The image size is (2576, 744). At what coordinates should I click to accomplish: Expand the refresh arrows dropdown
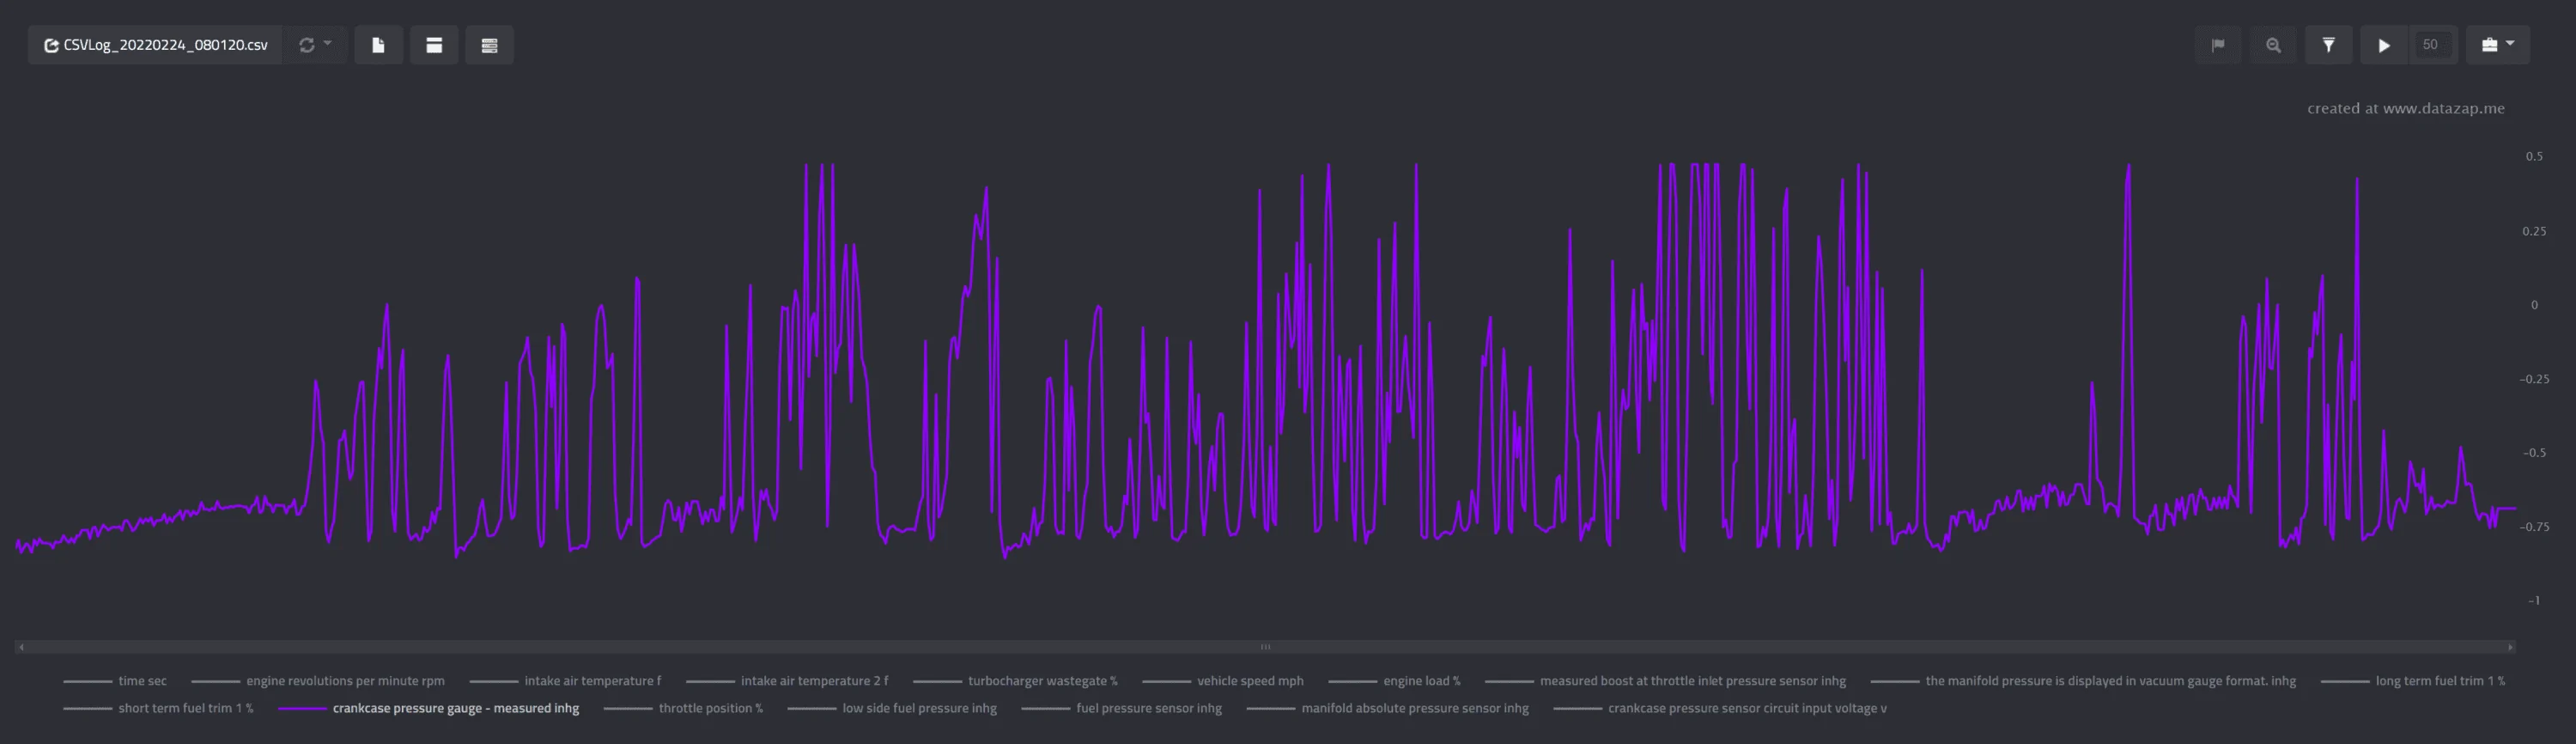(x=314, y=45)
